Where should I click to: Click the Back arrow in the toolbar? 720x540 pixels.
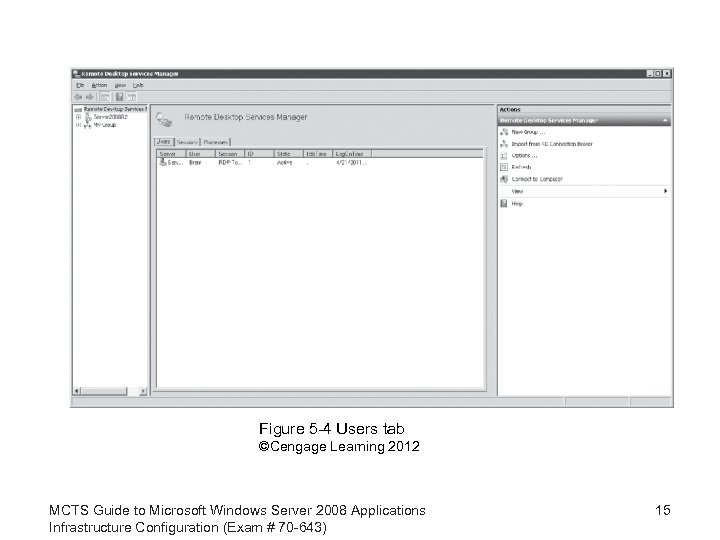78,97
